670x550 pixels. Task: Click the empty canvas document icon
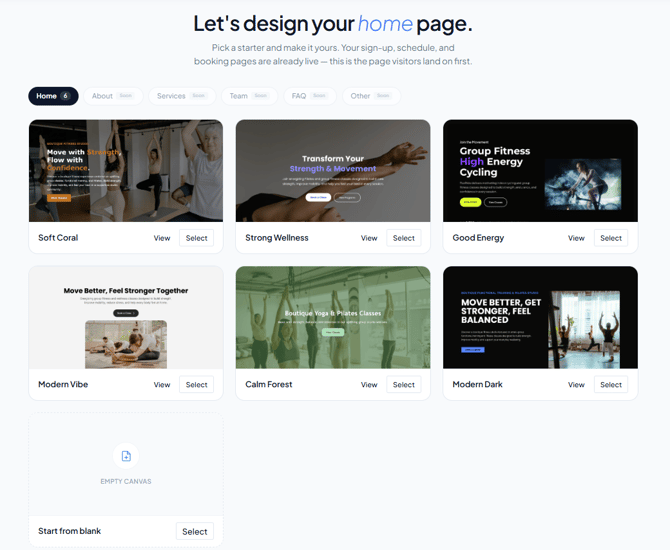pyautogui.click(x=126, y=456)
